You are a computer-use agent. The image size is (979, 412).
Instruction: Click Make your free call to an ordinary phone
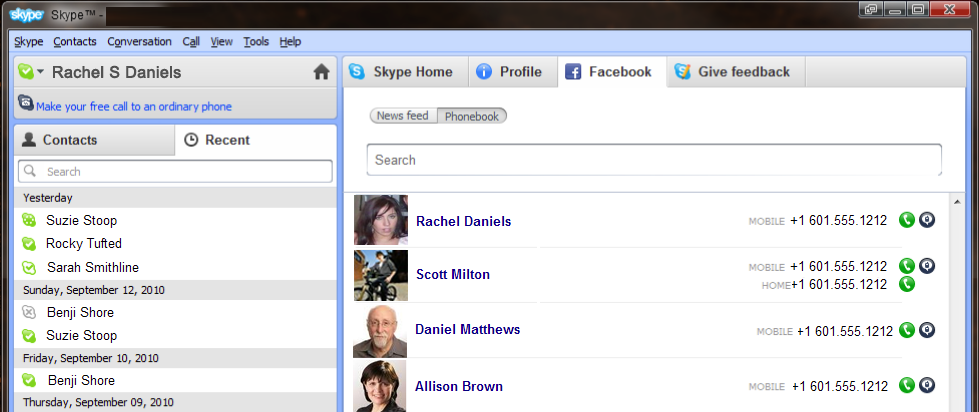[134, 107]
